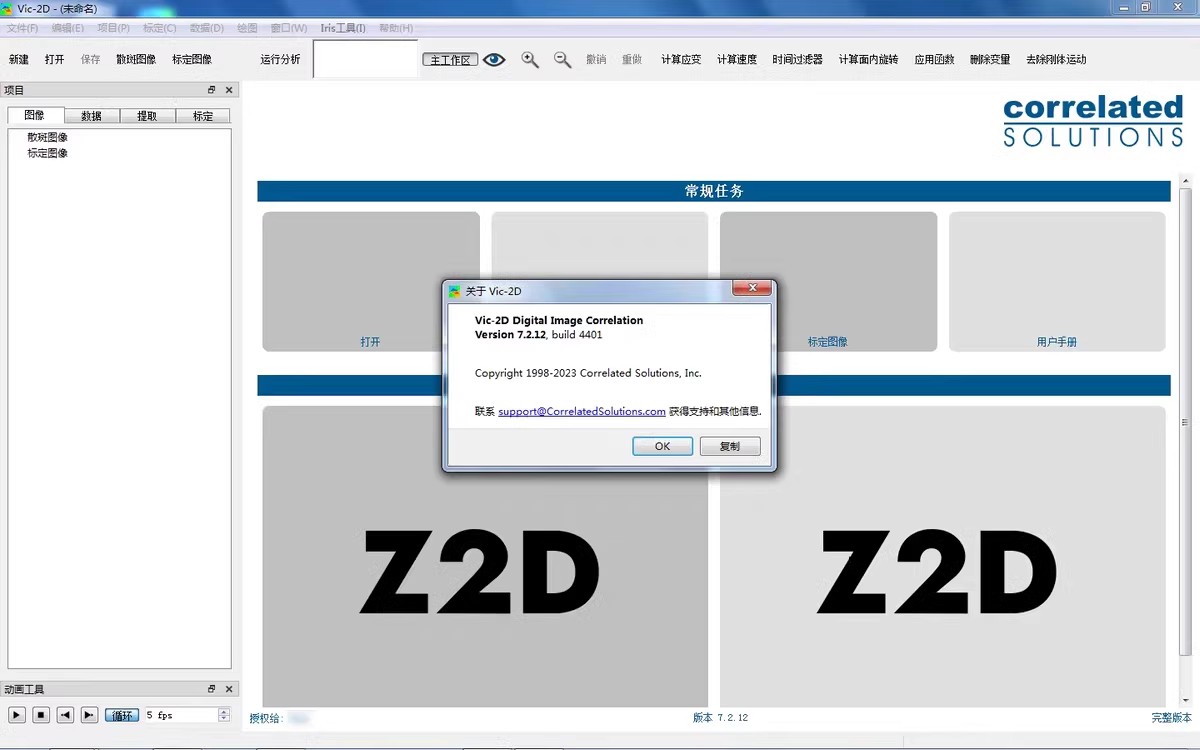
Task: Click the empty box beside 运行分析
Action: [x=365, y=59]
